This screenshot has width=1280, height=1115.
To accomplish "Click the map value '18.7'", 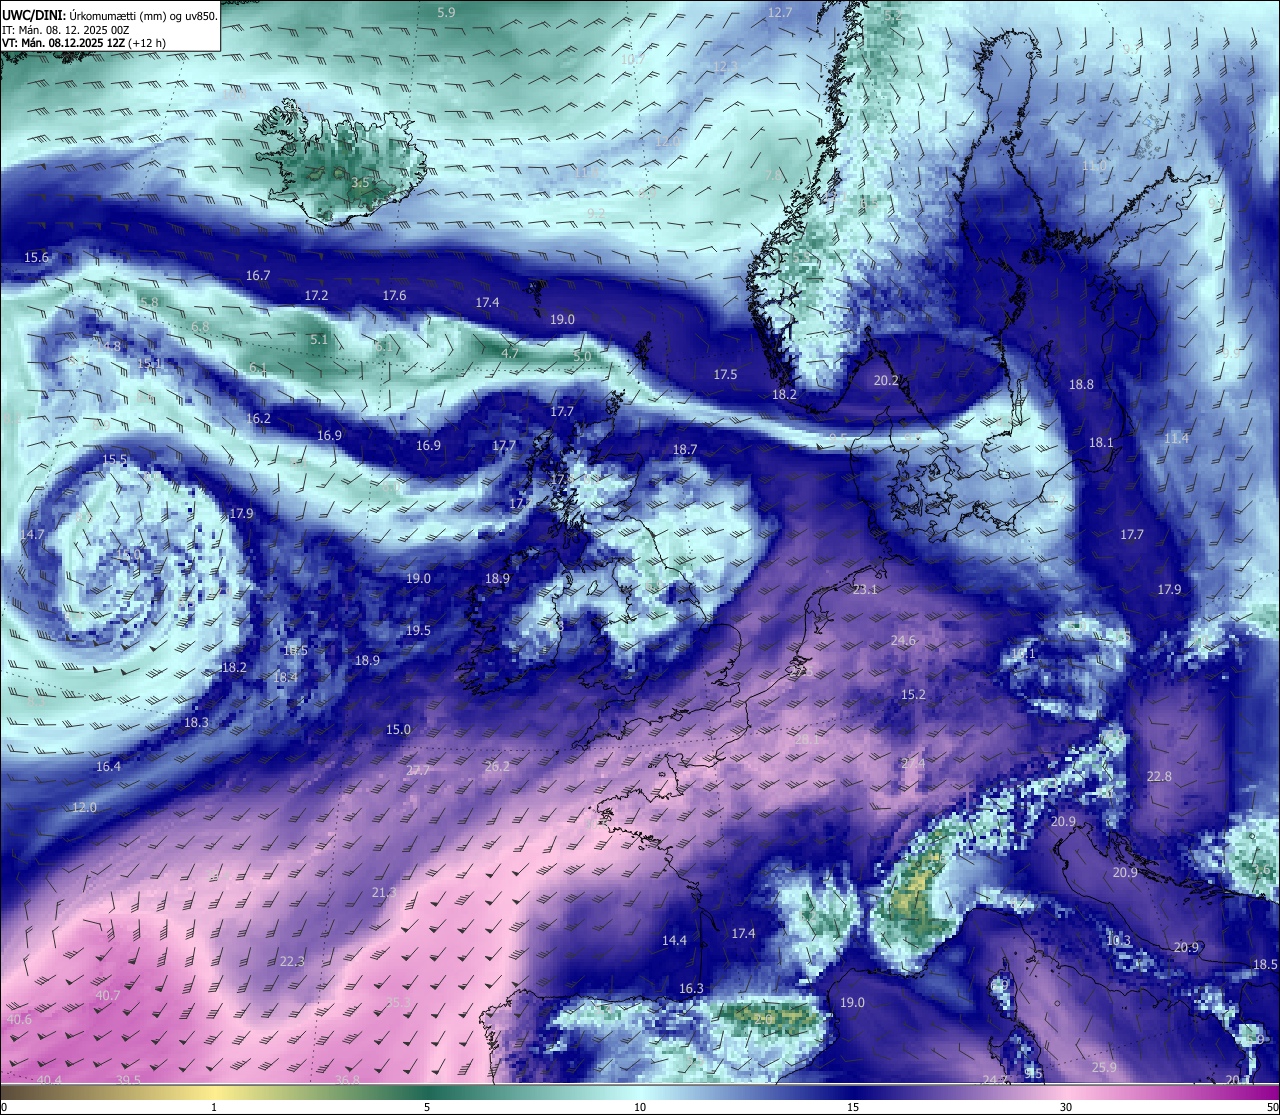I will click(x=685, y=451).
